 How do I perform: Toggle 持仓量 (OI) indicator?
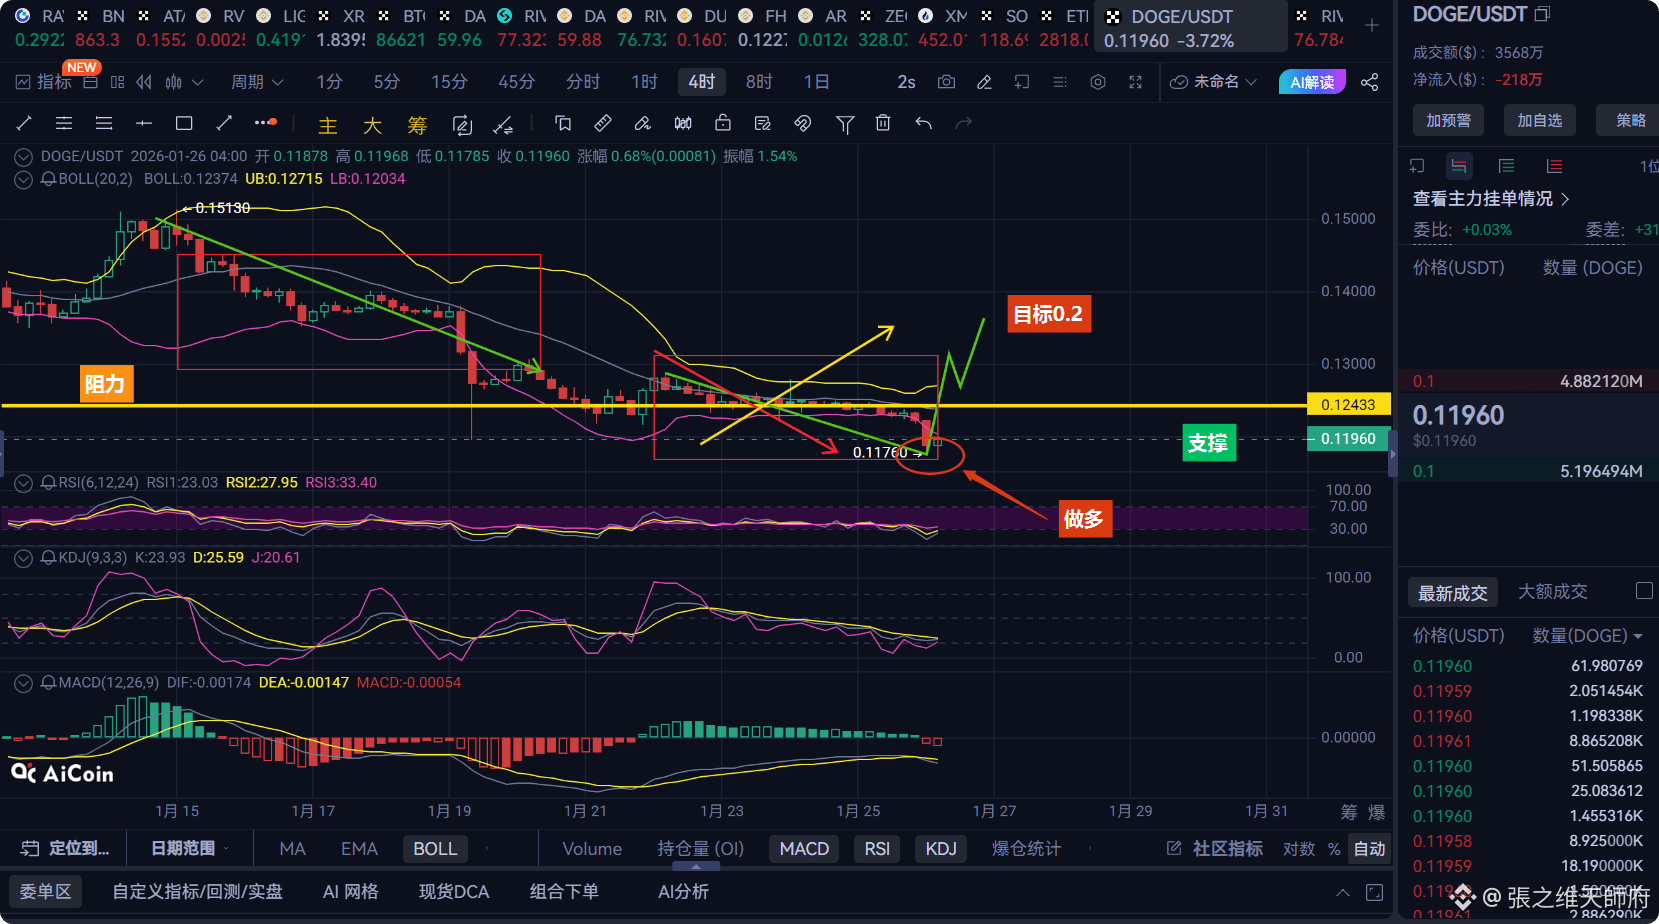[701, 849]
